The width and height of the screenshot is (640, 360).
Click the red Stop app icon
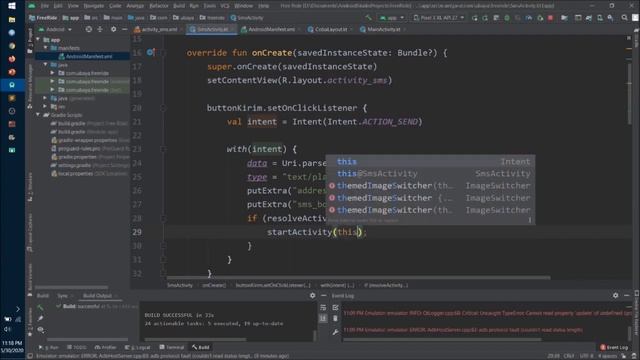[x=550, y=18]
